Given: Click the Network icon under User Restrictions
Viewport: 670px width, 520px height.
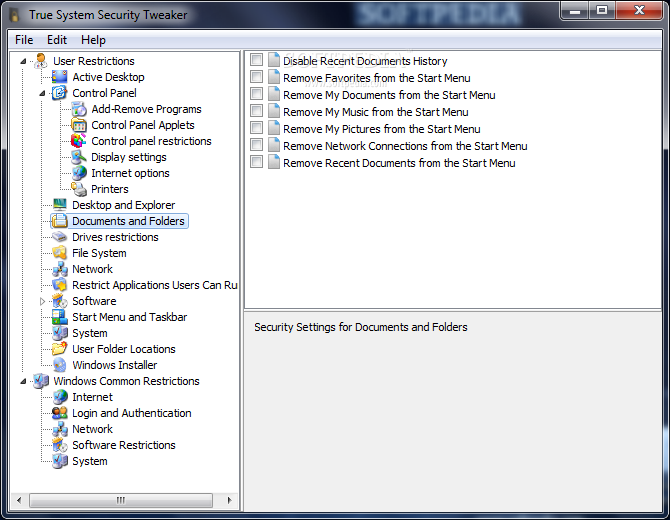Looking at the screenshot, I should 59,269.
